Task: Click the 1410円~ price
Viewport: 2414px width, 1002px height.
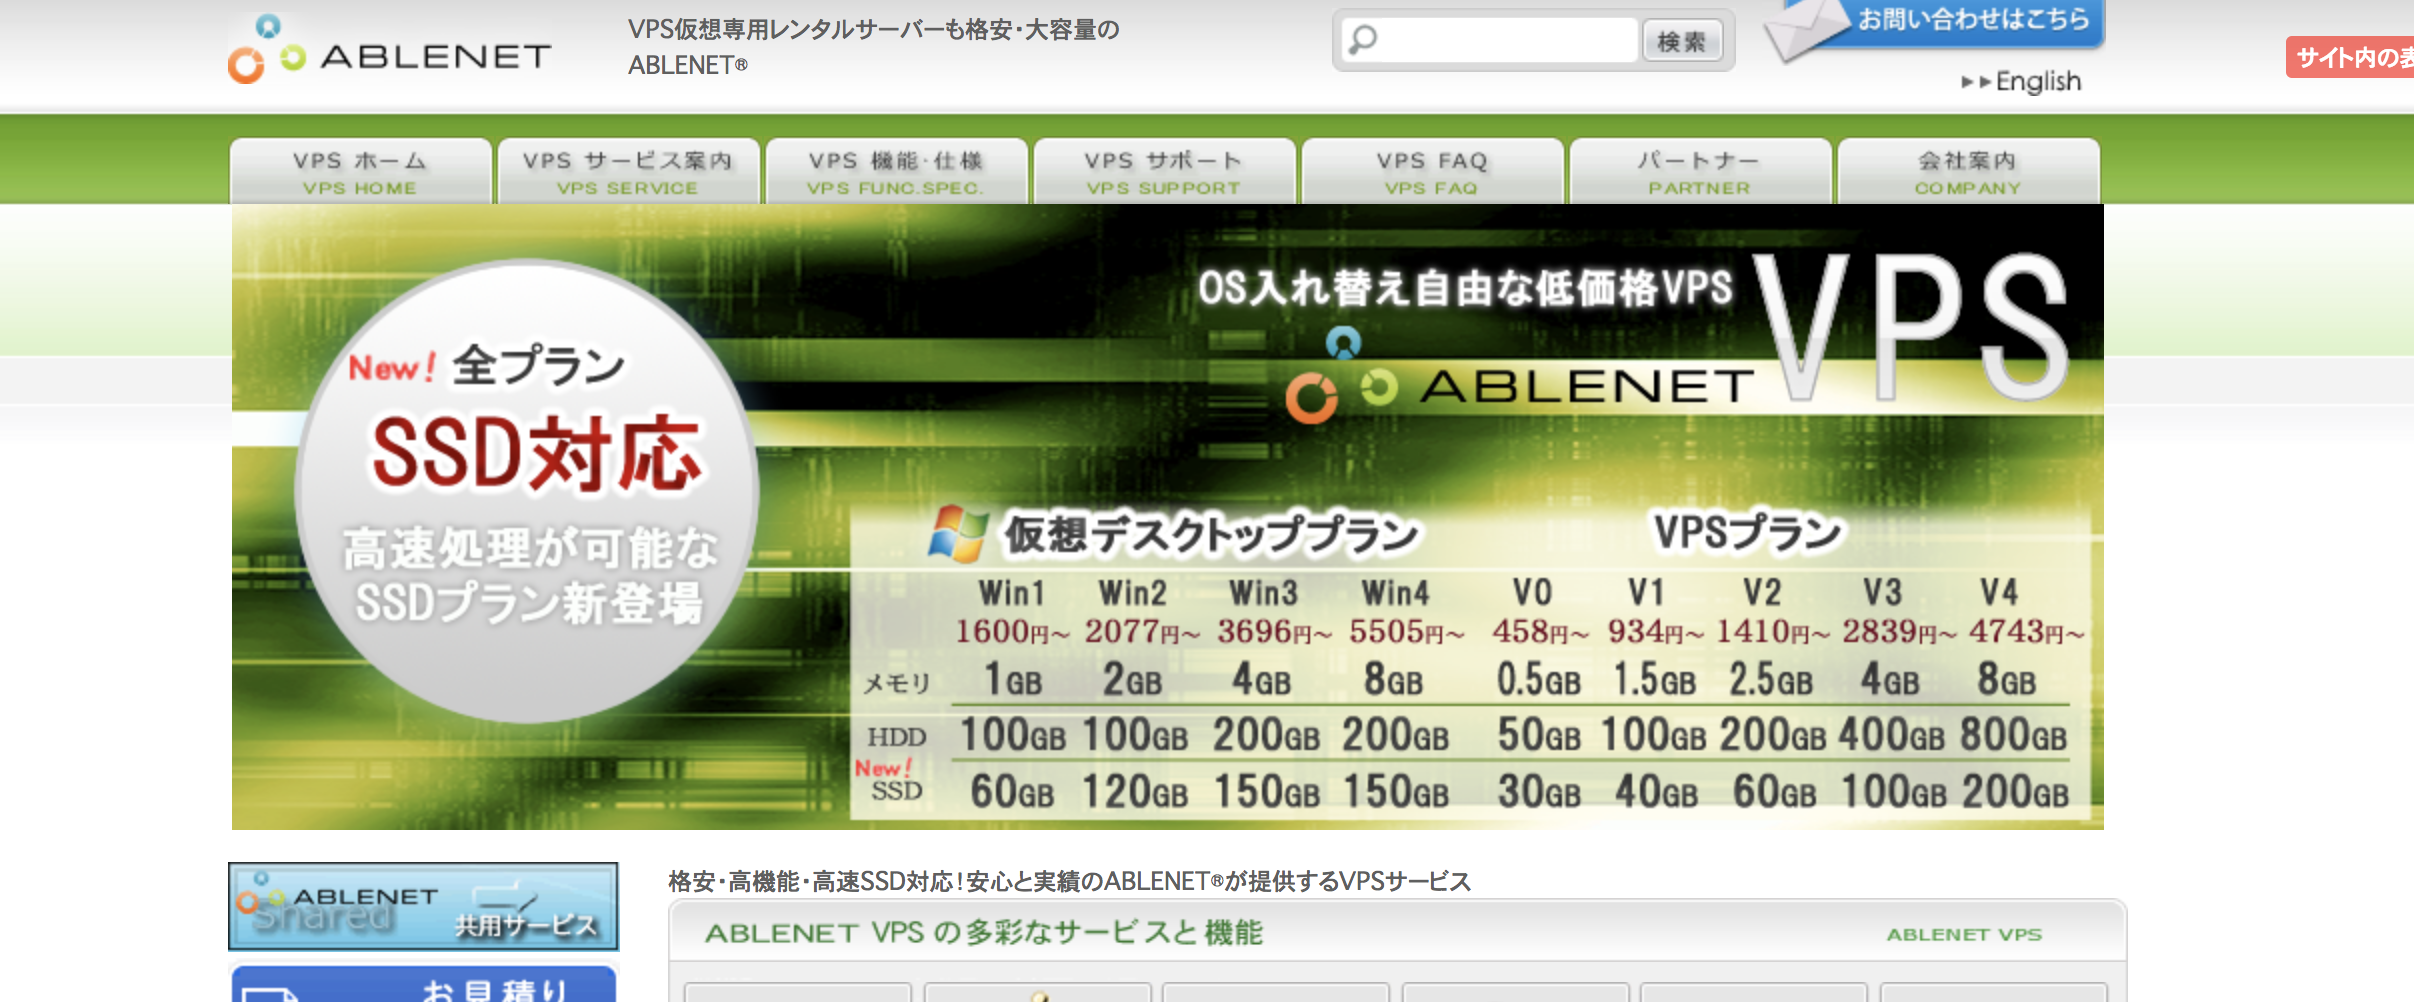Action: point(1773,632)
